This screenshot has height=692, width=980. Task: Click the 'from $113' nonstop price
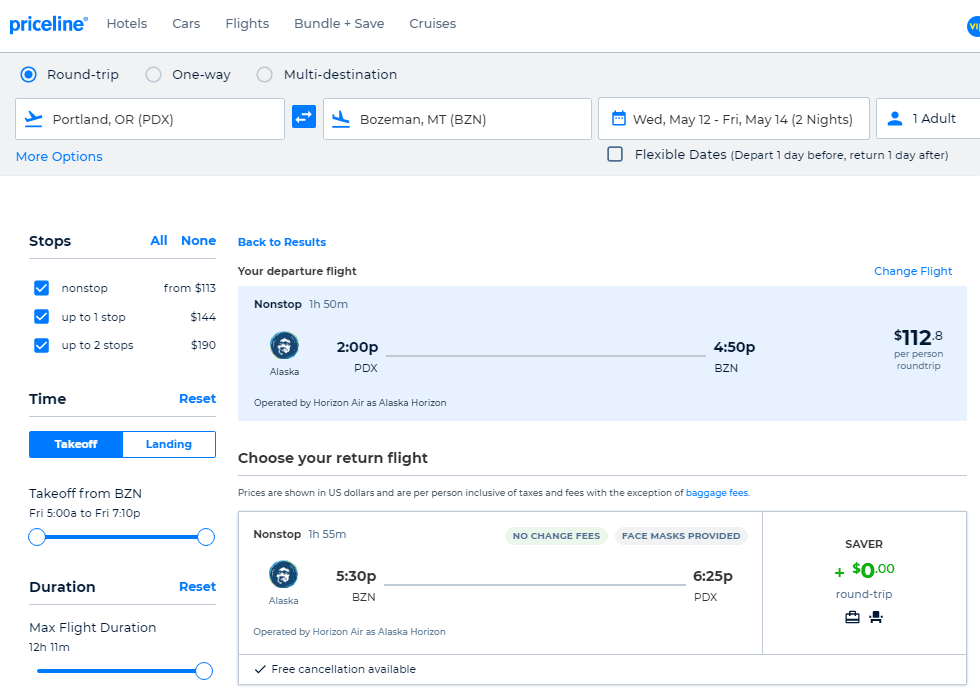189,288
